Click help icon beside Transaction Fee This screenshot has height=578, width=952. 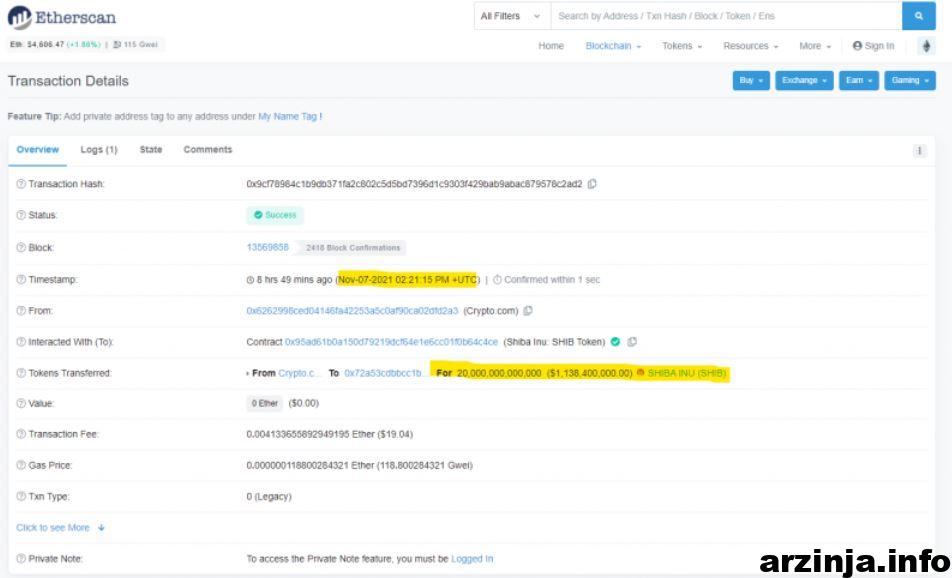21,434
